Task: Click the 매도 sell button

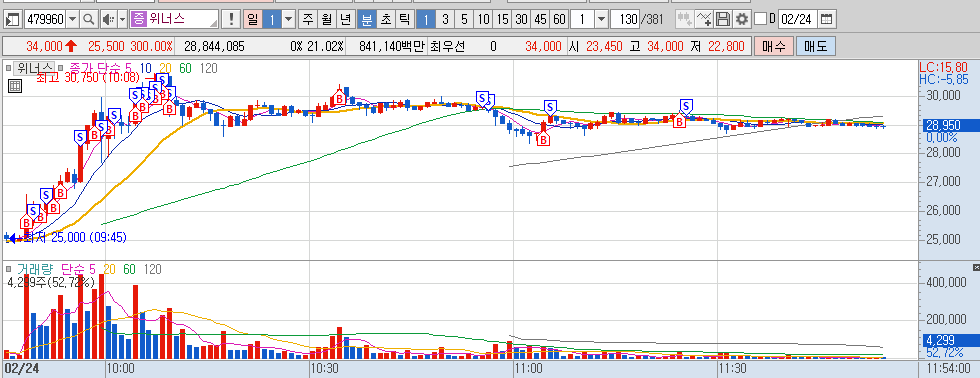Action: tap(815, 46)
